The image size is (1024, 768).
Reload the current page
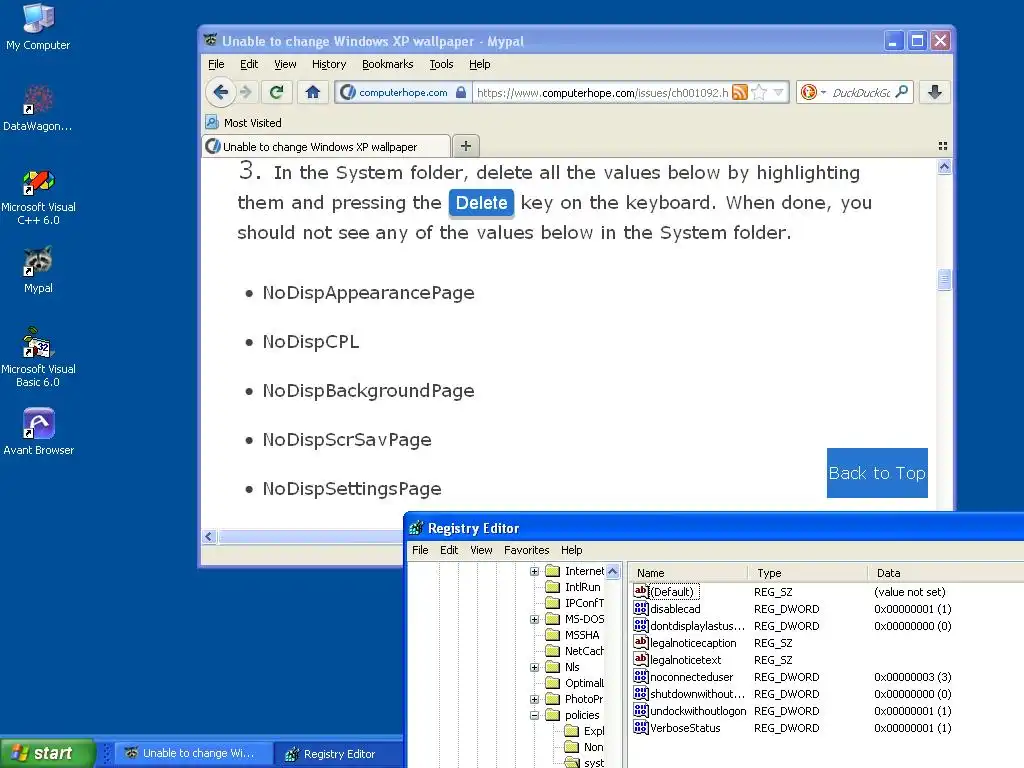[x=277, y=92]
